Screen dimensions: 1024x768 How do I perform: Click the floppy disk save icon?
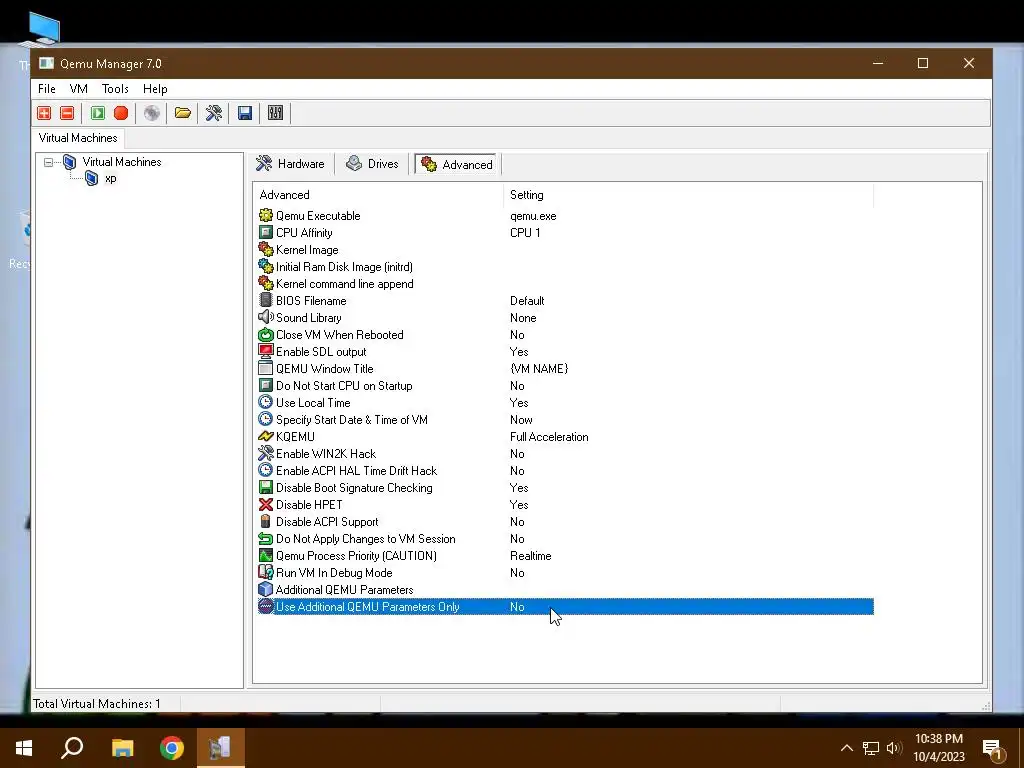245,113
